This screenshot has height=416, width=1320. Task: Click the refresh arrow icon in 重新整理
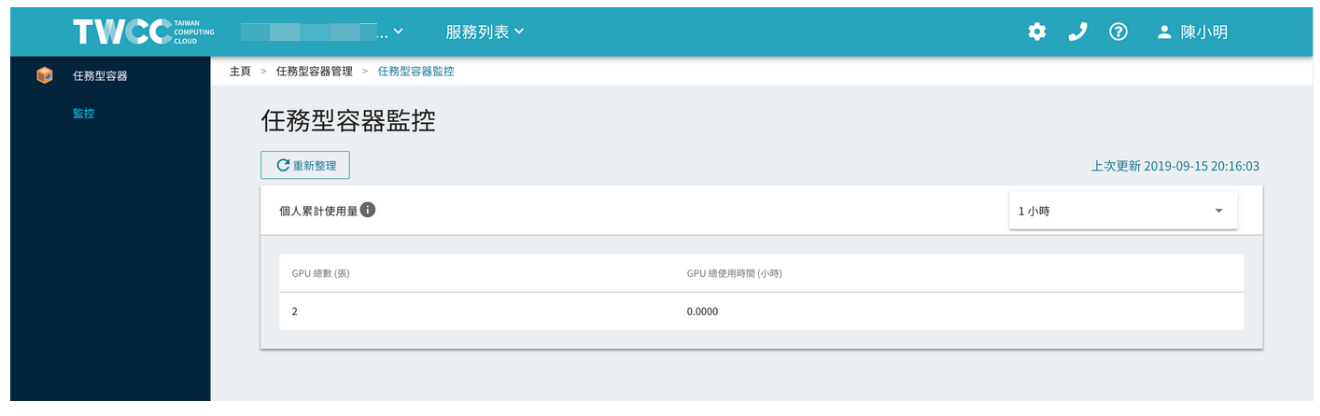(x=283, y=166)
